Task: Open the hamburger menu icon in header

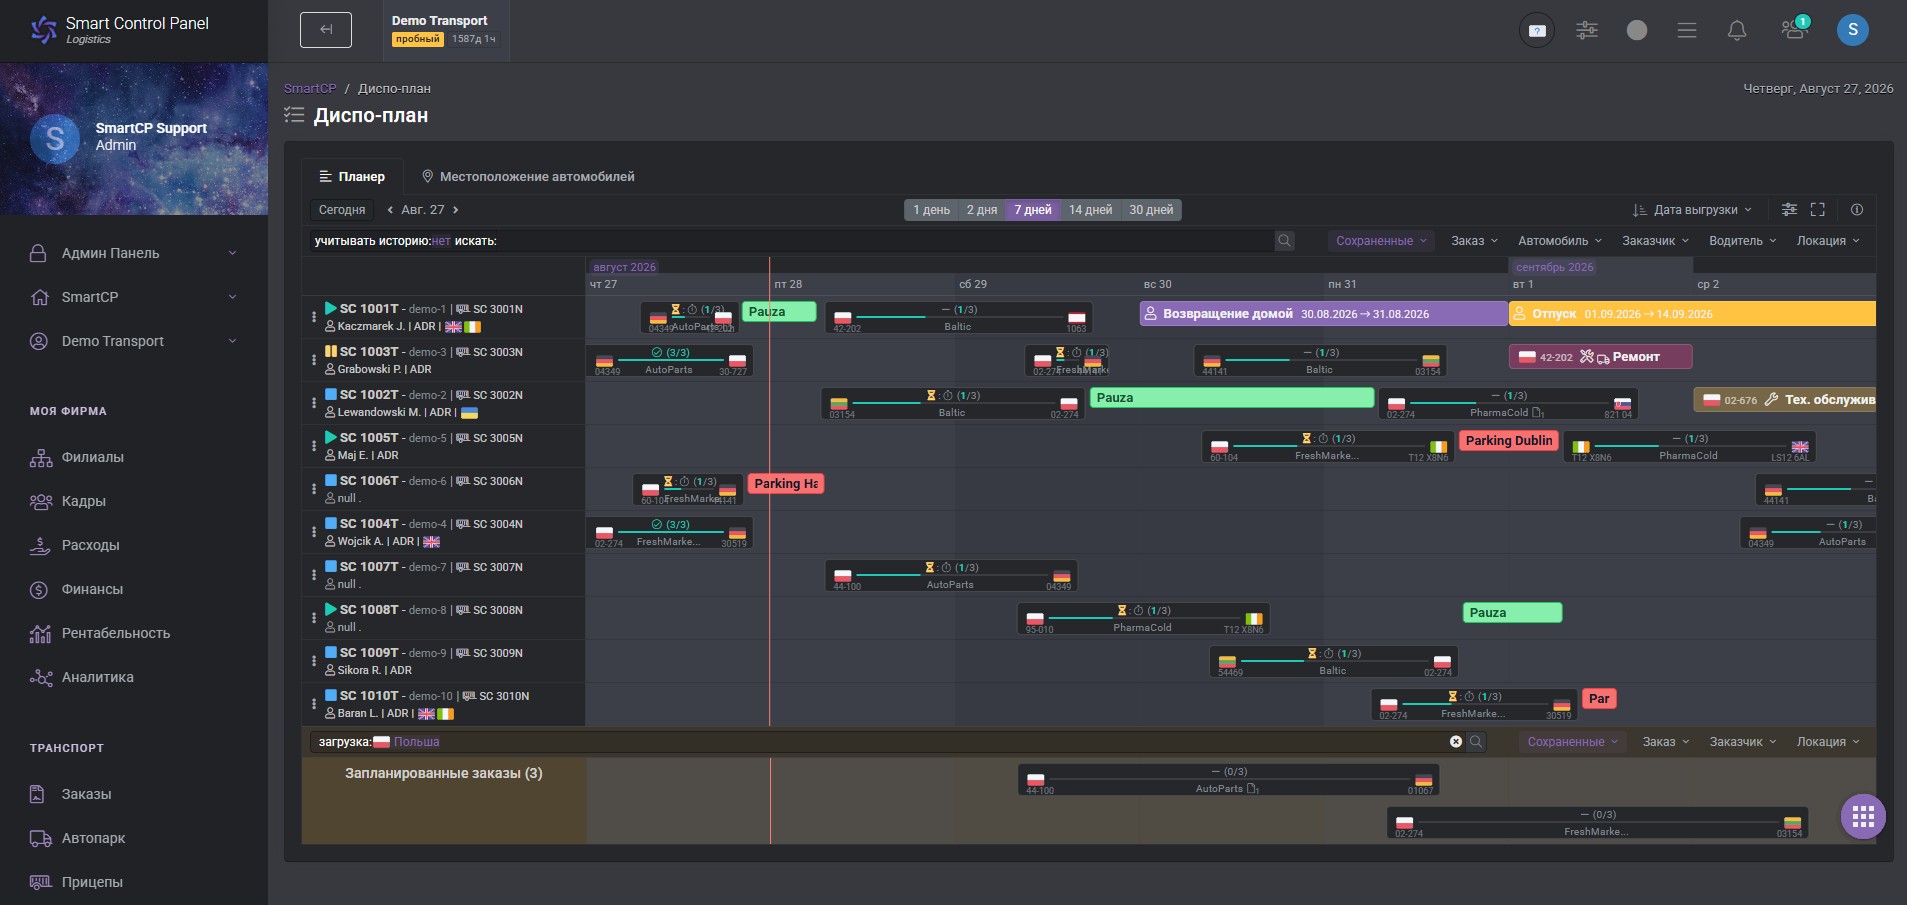Action: tap(1687, 30)
